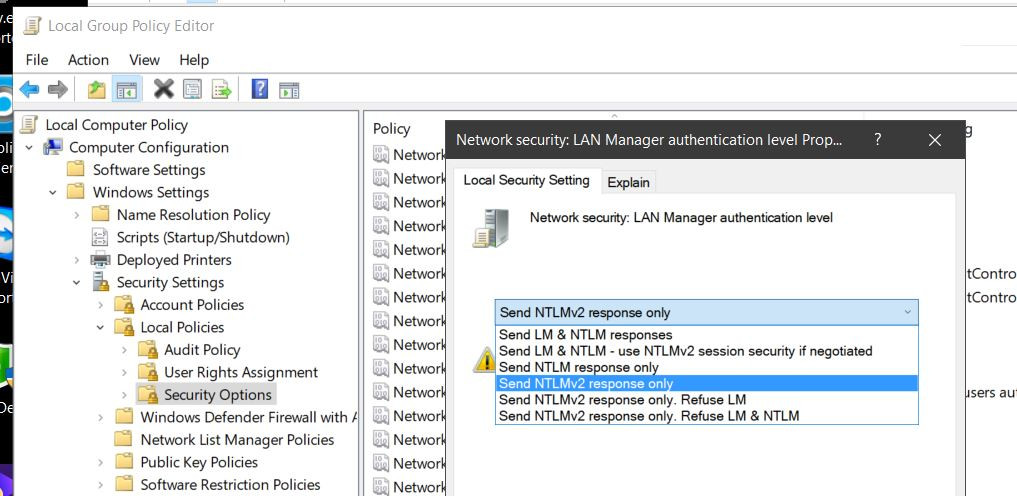The height and width of the screenshot is (496, 1017).
Task: Select Network List Manager Policies folder
Action: point(236,440)
